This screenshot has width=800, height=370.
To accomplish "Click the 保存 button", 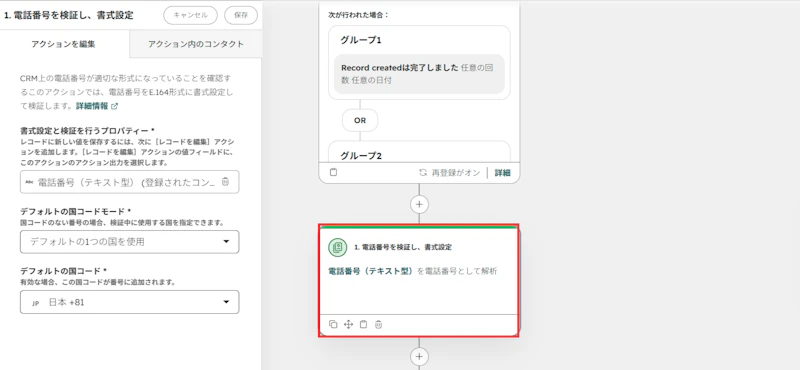I will pos(241,15).
